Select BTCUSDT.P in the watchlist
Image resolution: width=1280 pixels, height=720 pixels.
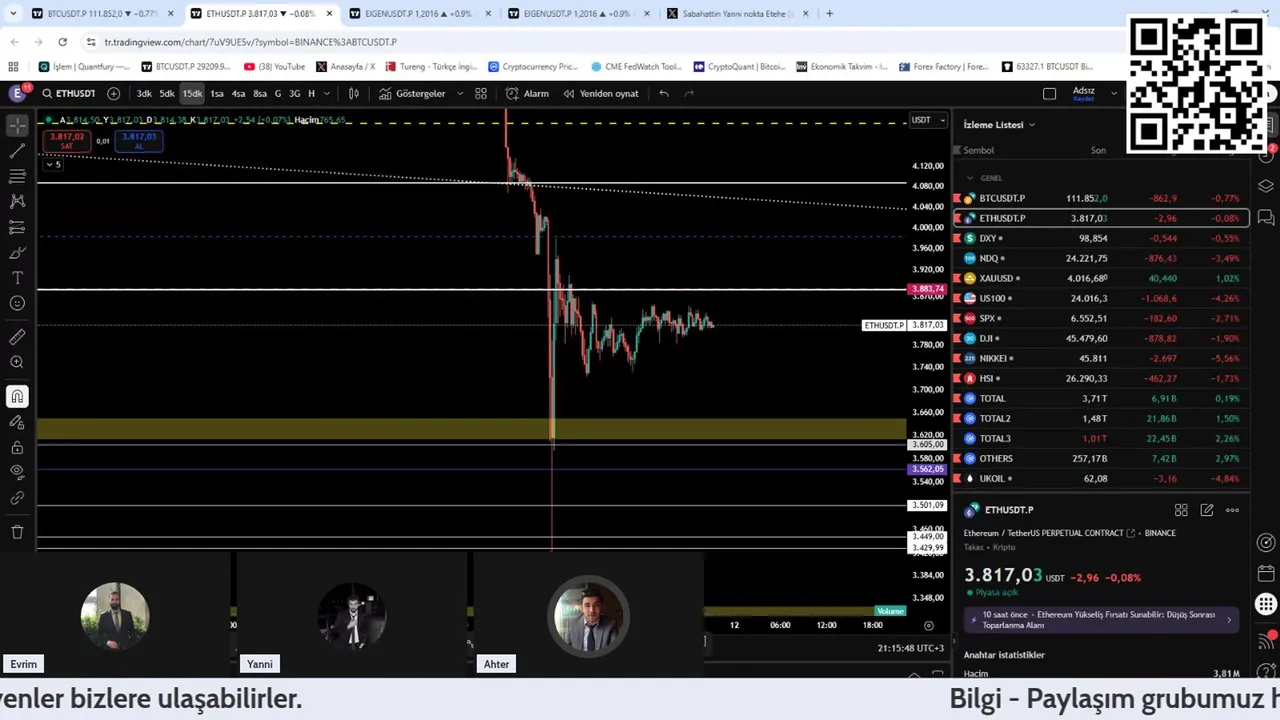point(1100,198)
